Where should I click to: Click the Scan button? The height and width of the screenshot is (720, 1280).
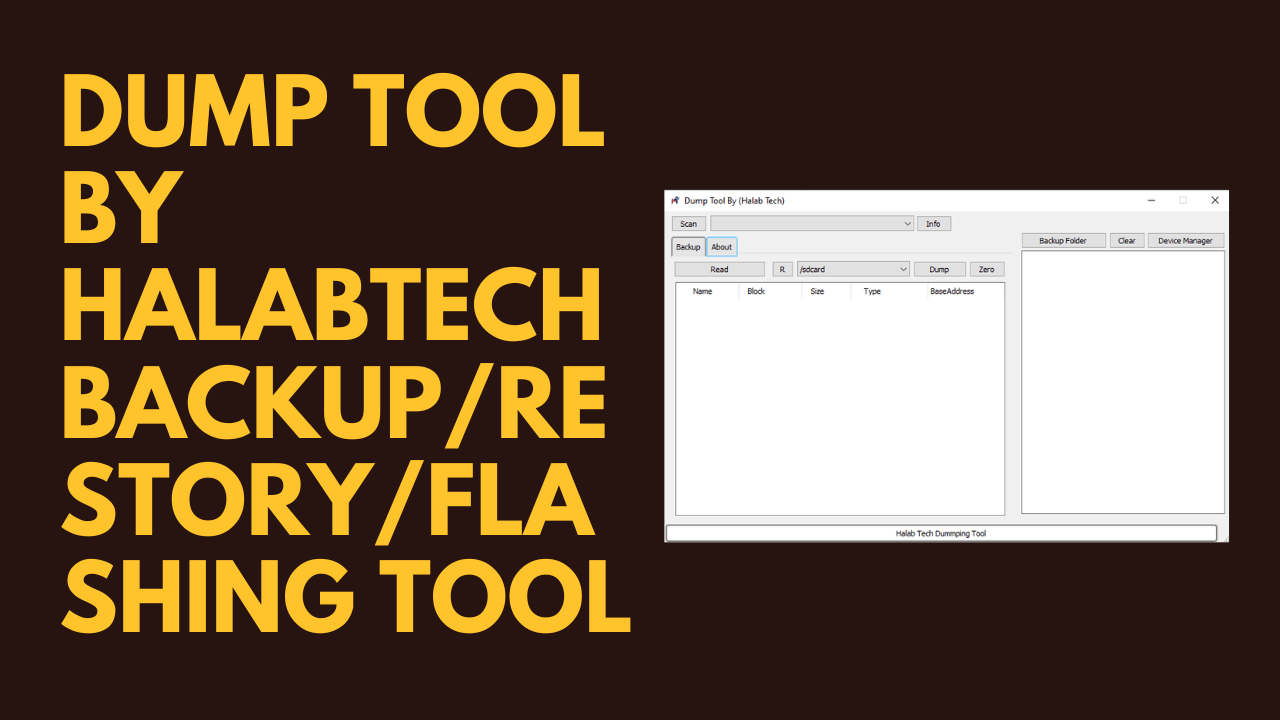tap(689, 224)
